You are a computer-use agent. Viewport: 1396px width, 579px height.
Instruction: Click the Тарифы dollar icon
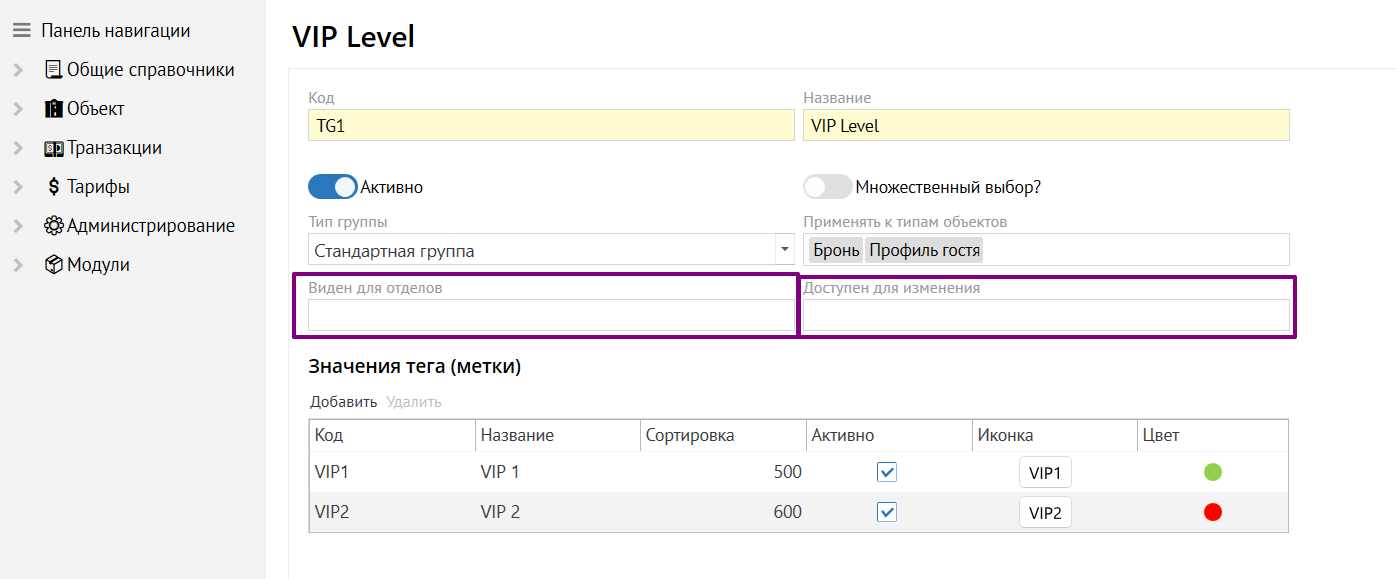(54, 187)
